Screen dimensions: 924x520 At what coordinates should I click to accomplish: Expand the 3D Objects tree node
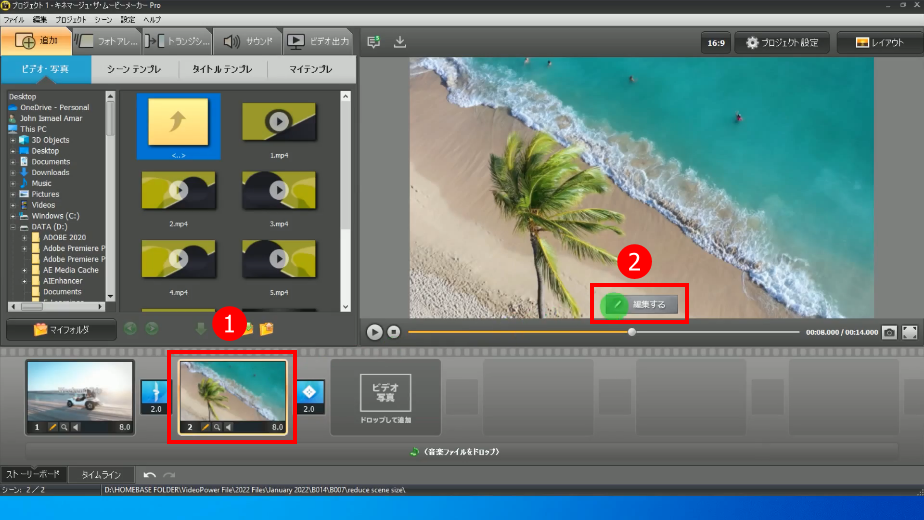tap(14, 140)
